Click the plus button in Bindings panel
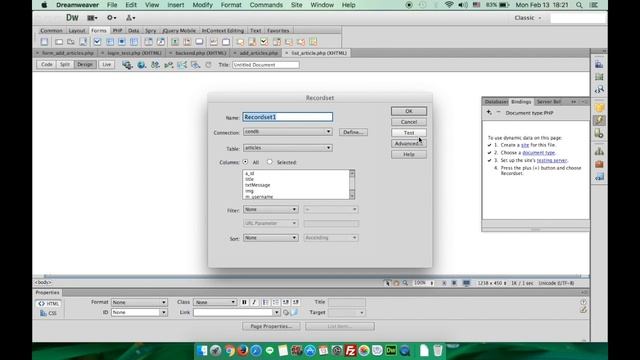640x360 pixels. click(x=489, y=112)
